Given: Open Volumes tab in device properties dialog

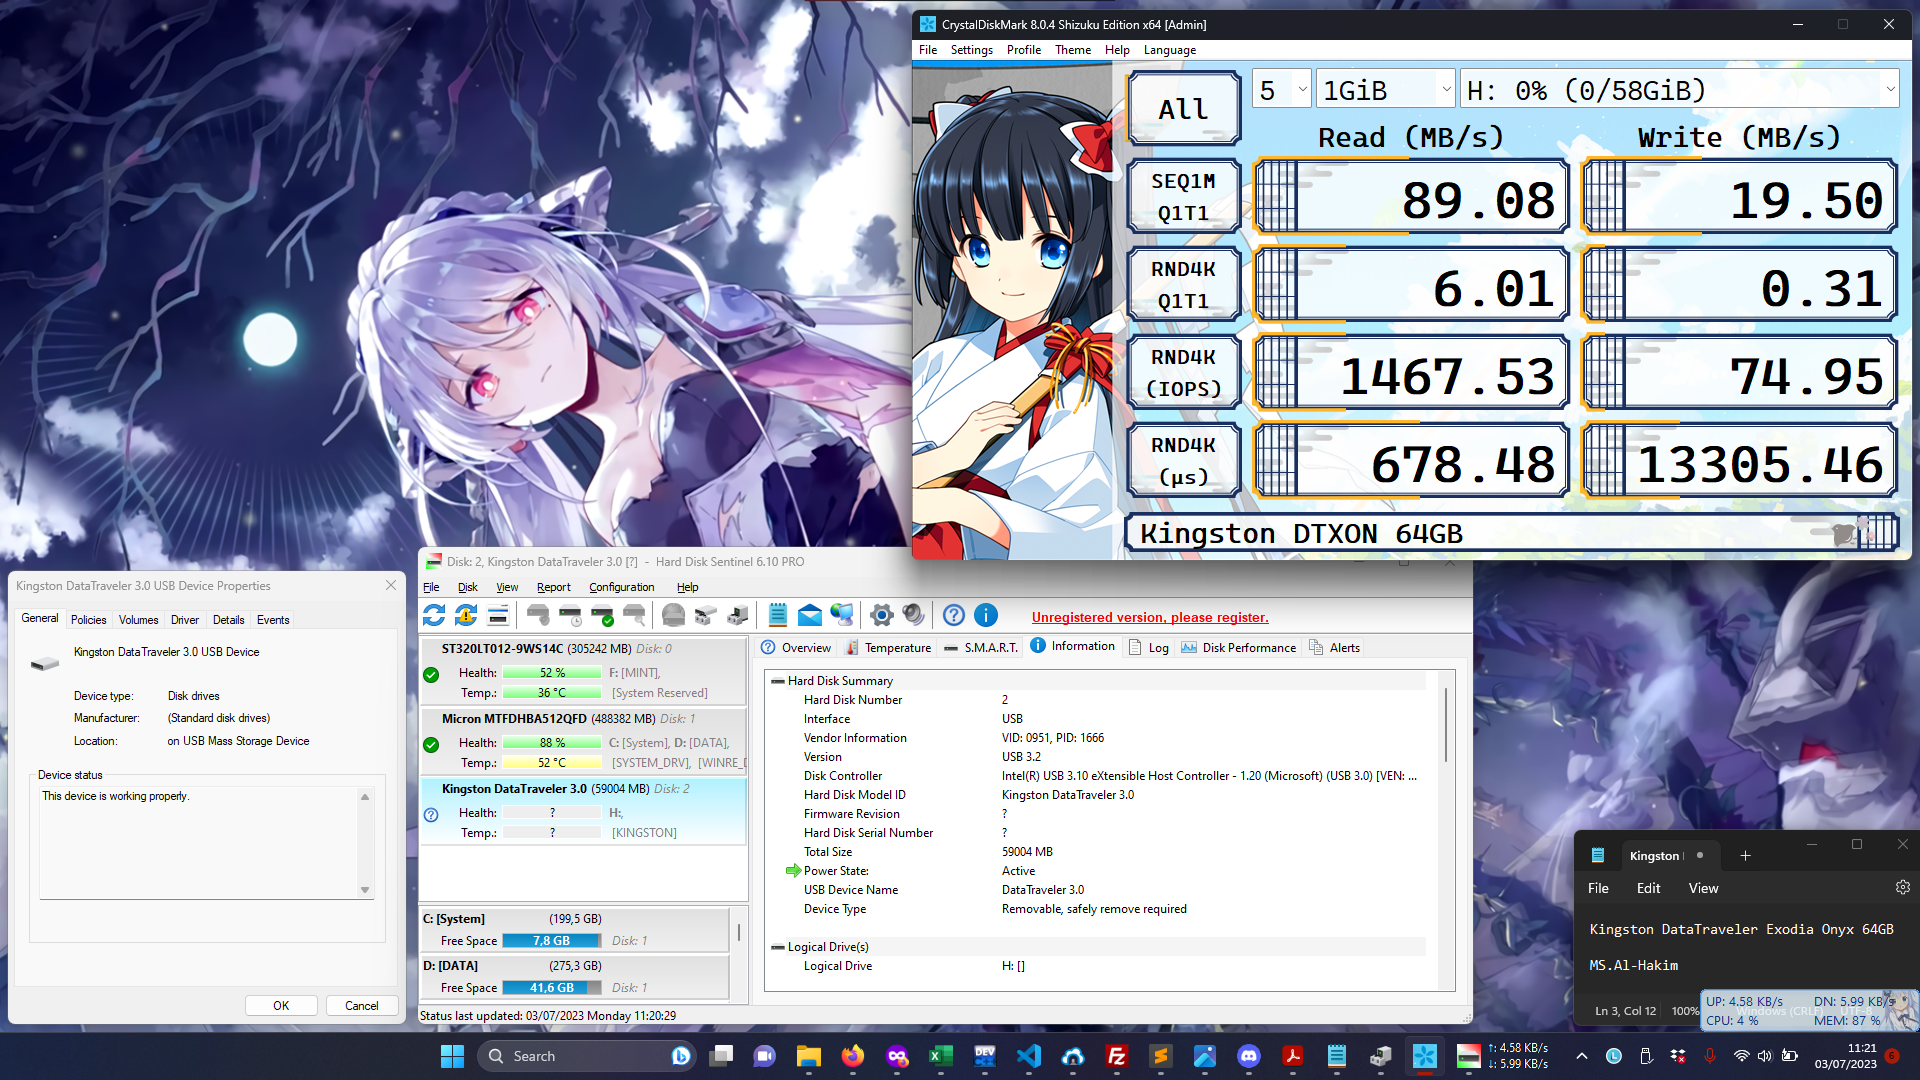Looking at the screenshot, I should click(x=138, y=620).
